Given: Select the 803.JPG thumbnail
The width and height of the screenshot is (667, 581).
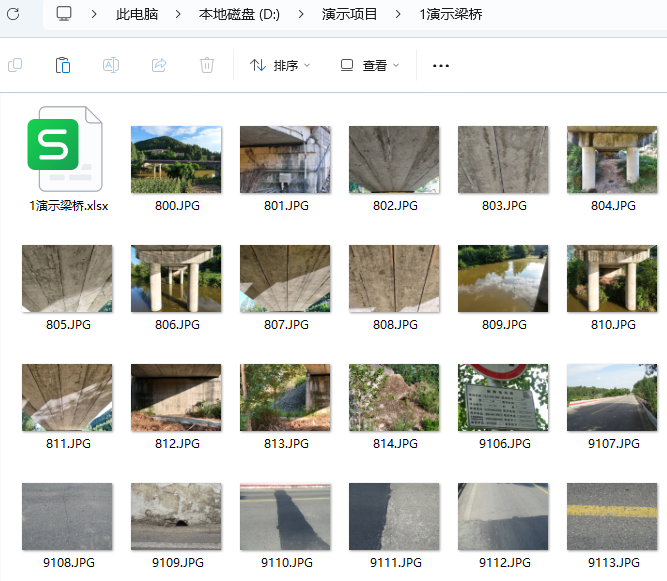Looking at the screenshot, I should [503, 159].
